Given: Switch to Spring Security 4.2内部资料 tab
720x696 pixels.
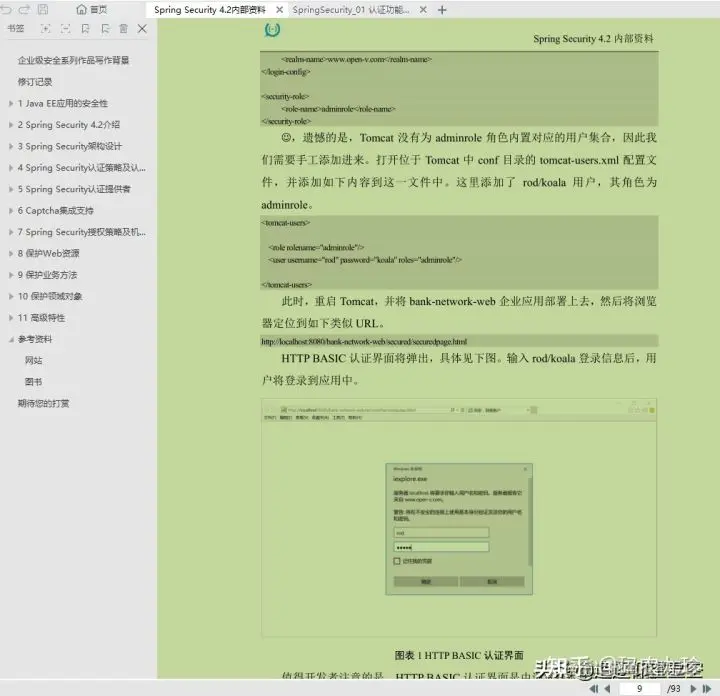Looking at the screenshot, I should point(210,10).
